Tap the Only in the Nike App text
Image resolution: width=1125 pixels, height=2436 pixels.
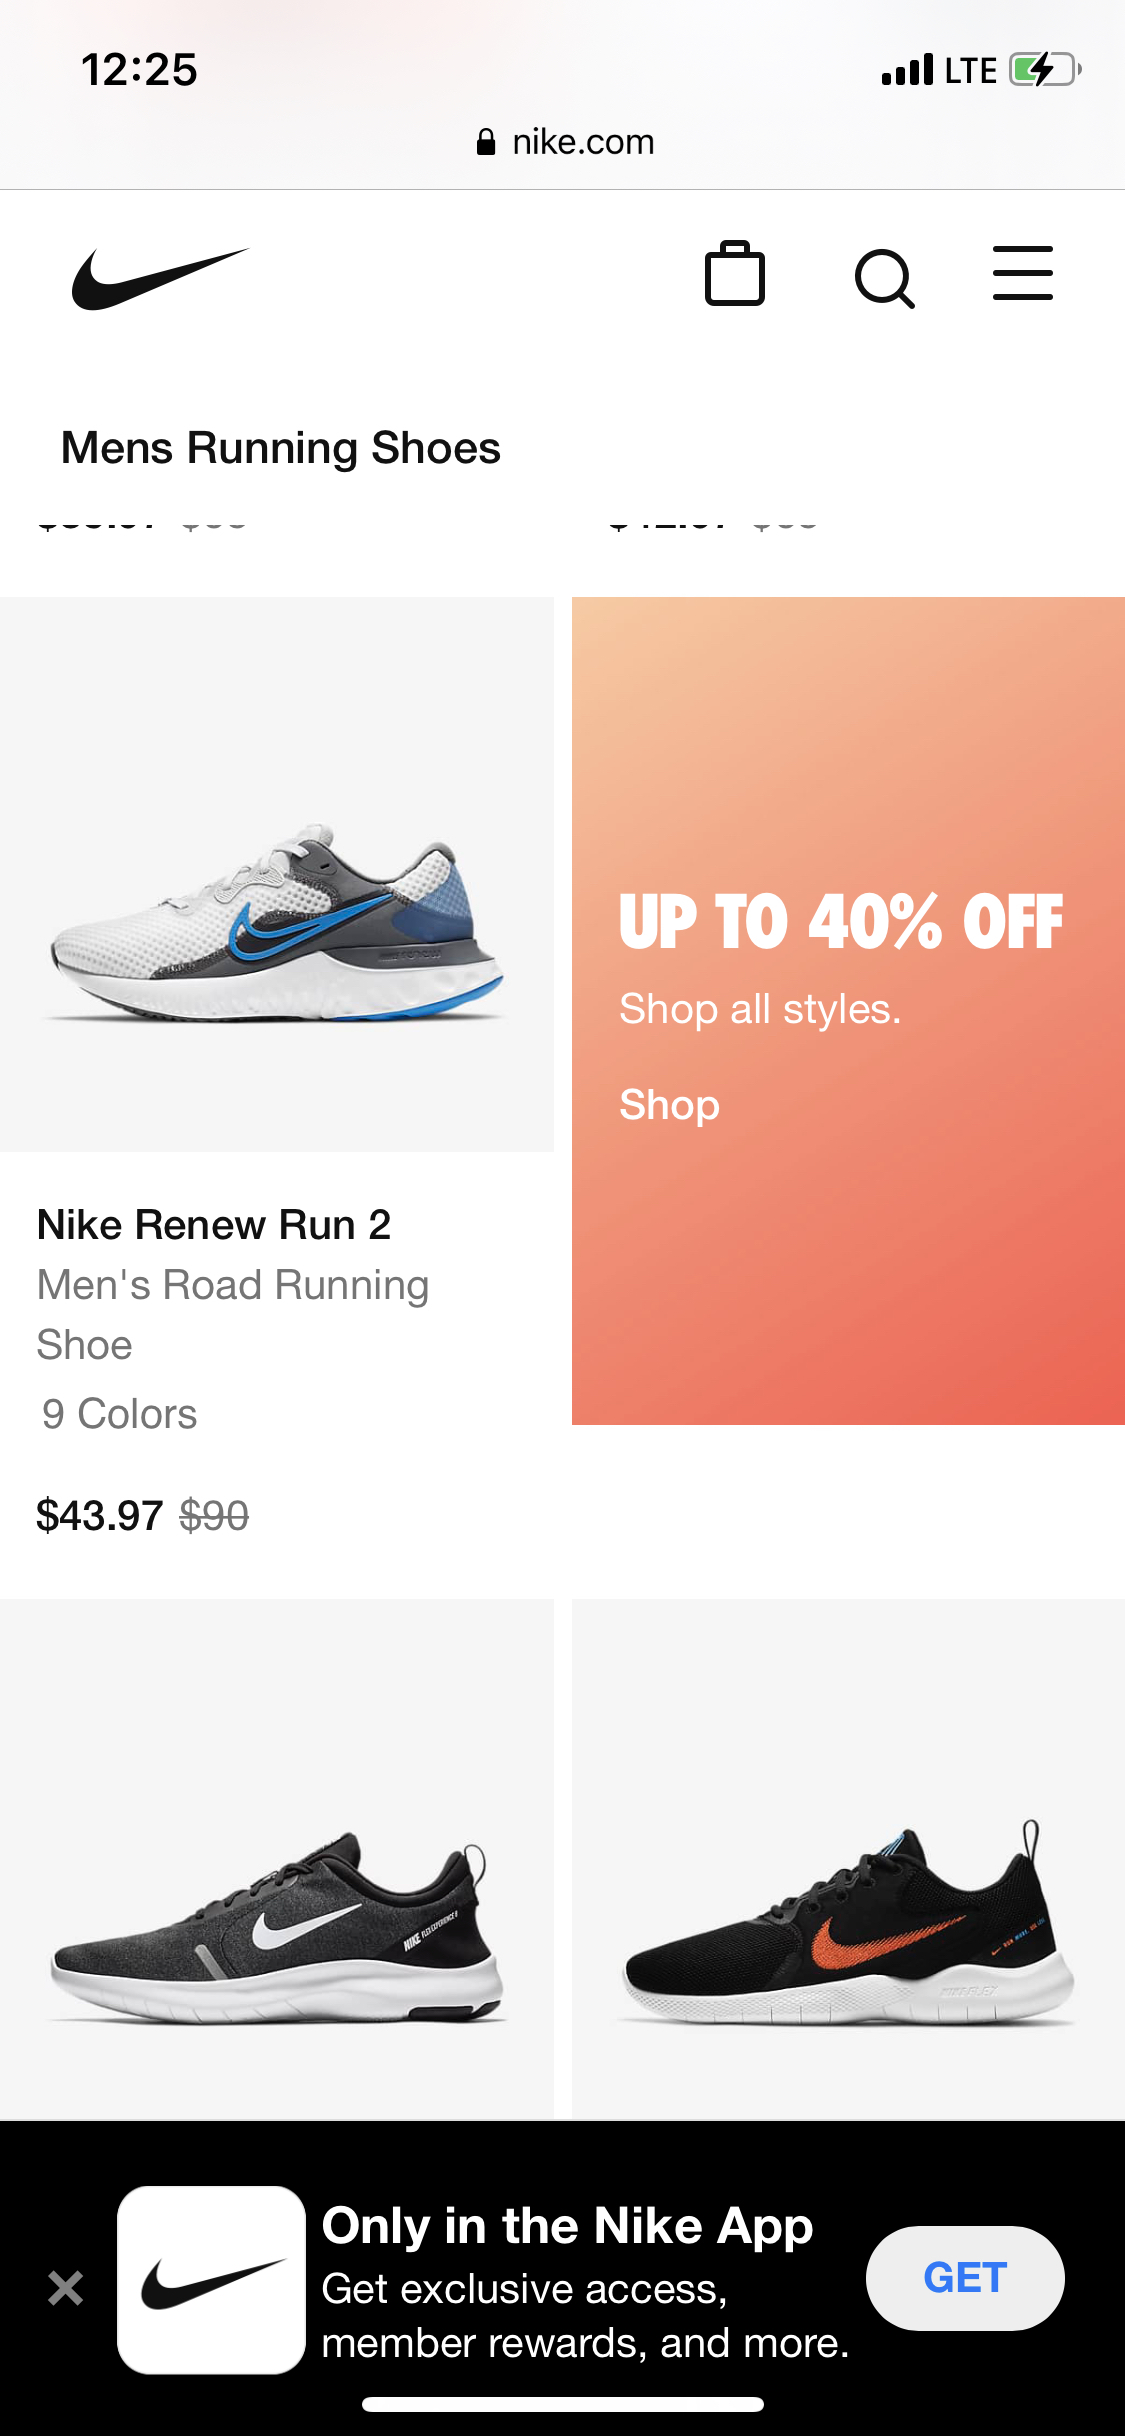(x=567, y=2226)
